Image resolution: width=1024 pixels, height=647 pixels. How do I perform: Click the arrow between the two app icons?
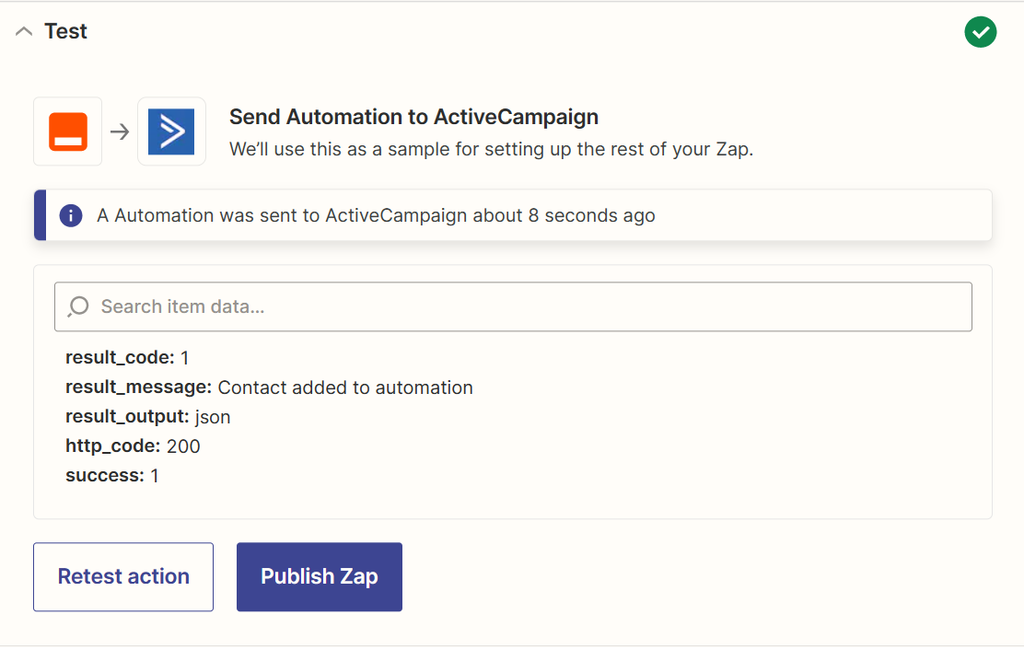(x=119, y=131)
